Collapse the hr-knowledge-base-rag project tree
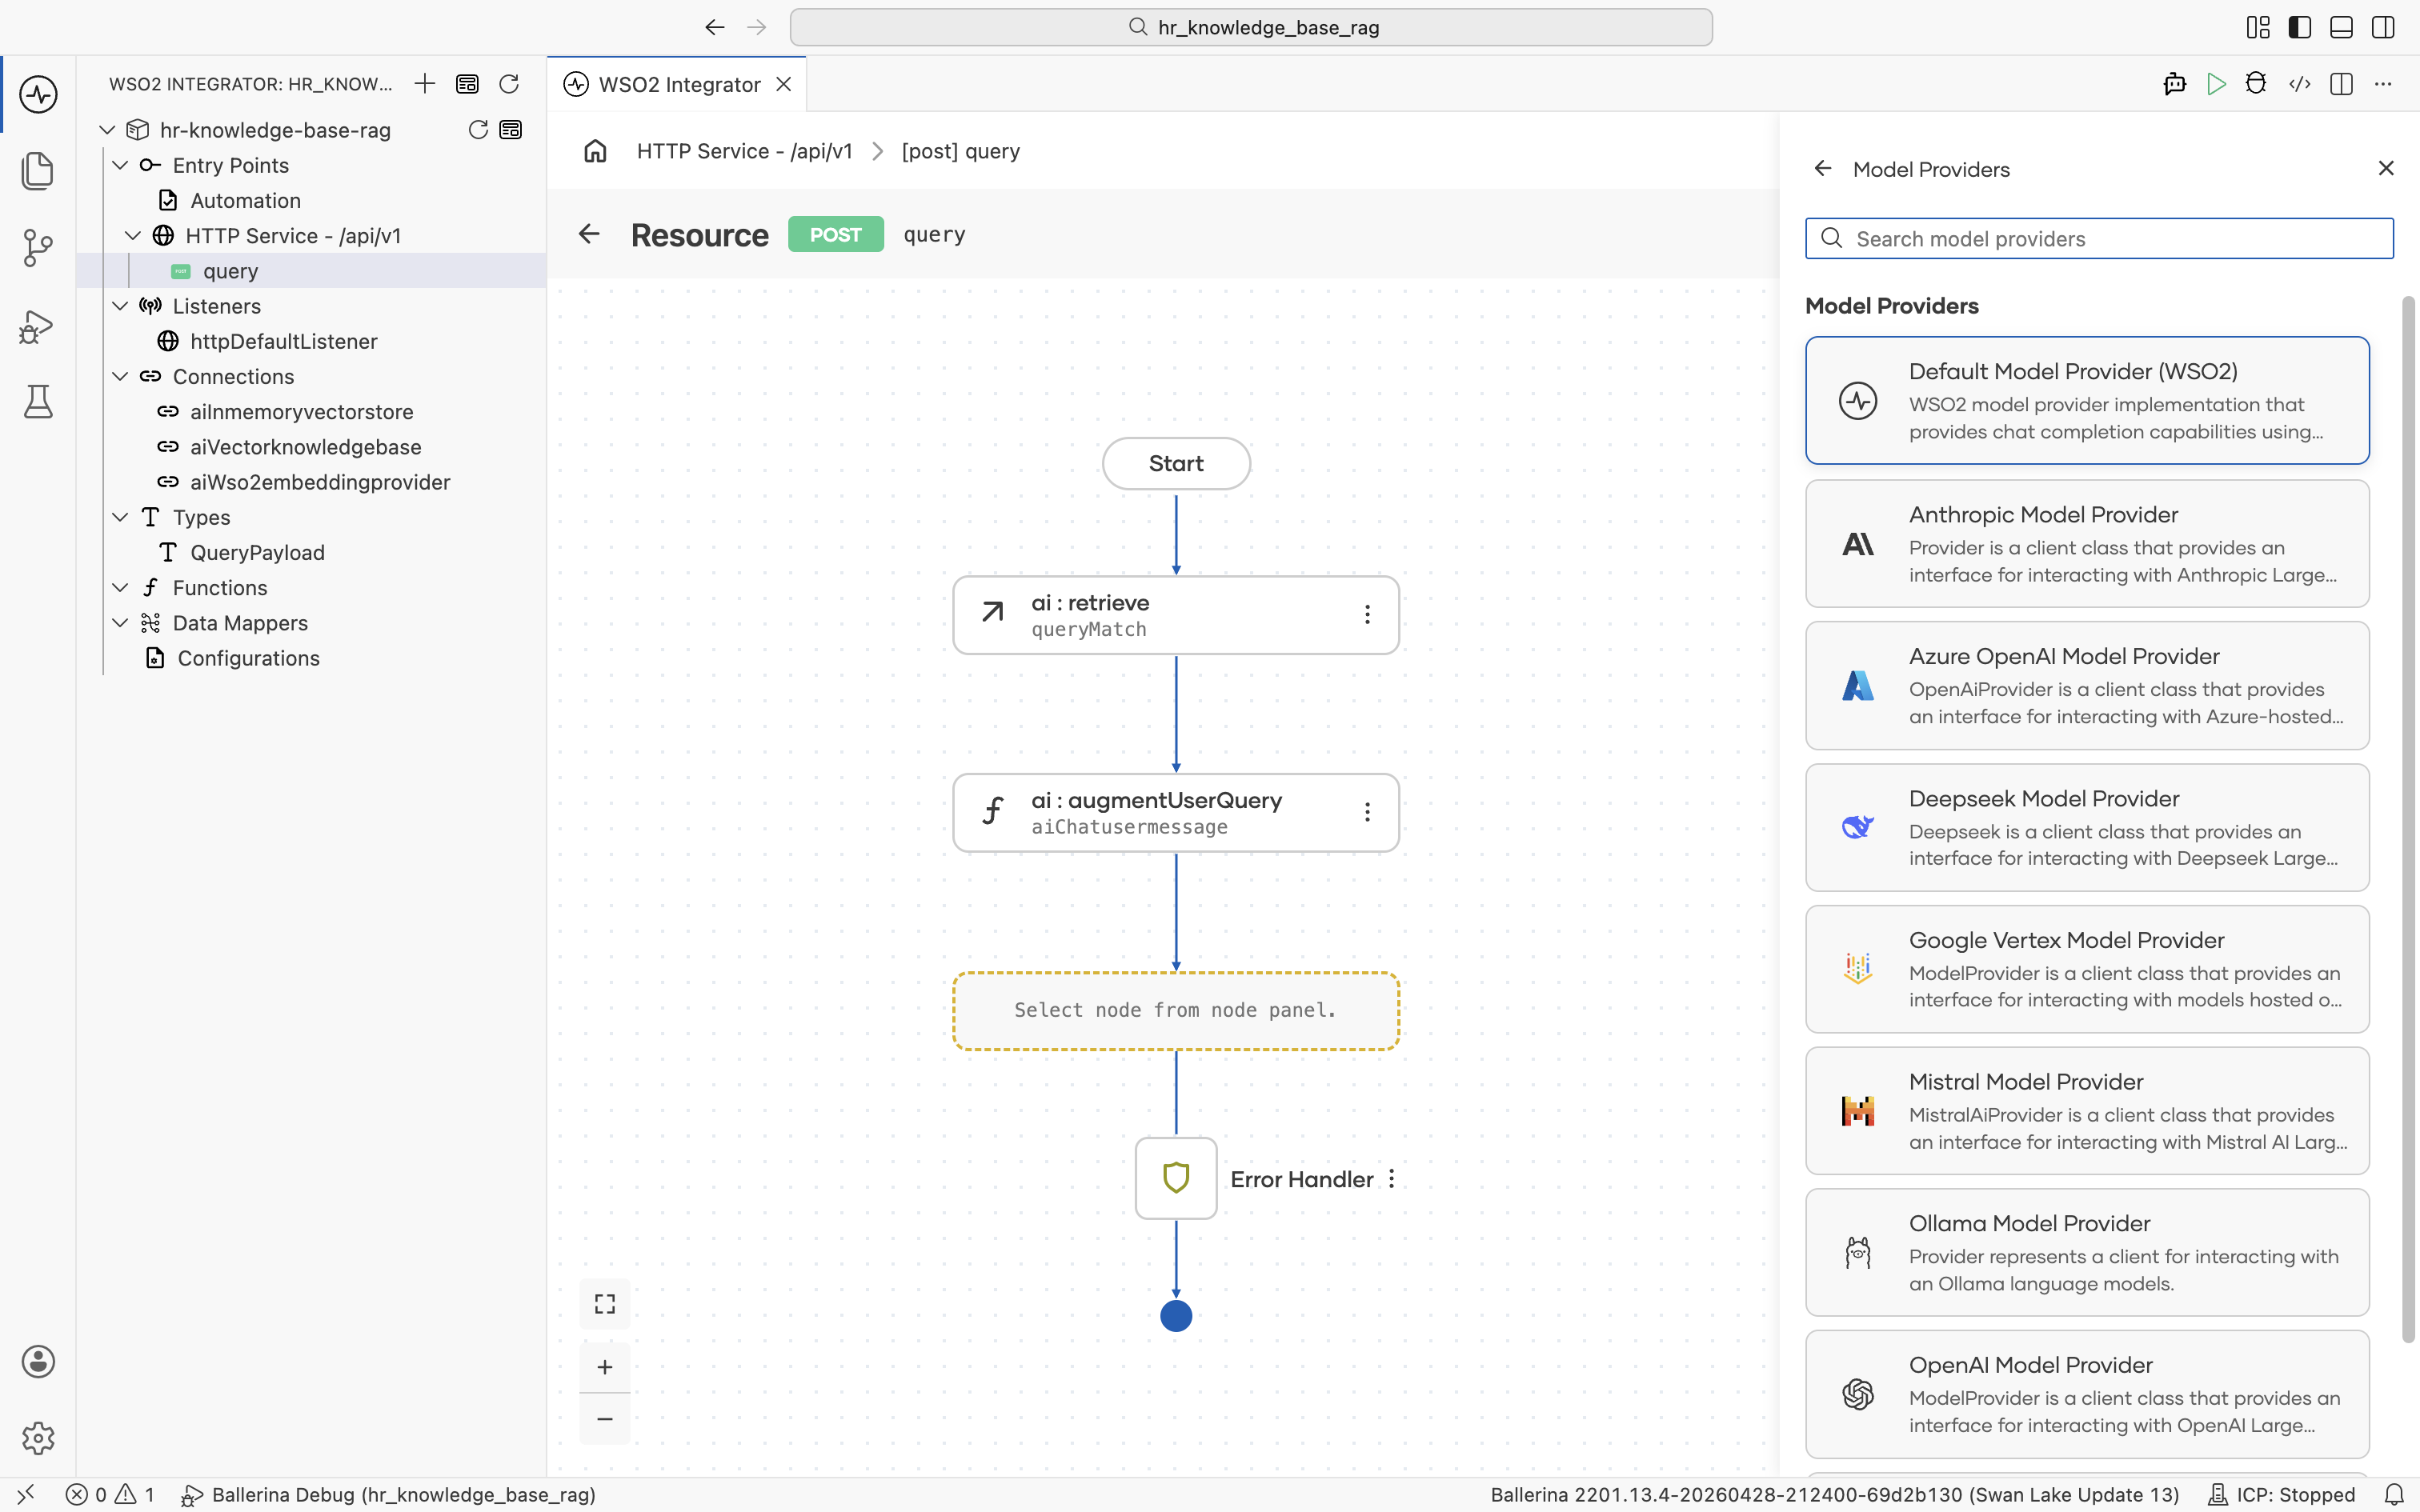2420x1512 pixels. point(107,130)
